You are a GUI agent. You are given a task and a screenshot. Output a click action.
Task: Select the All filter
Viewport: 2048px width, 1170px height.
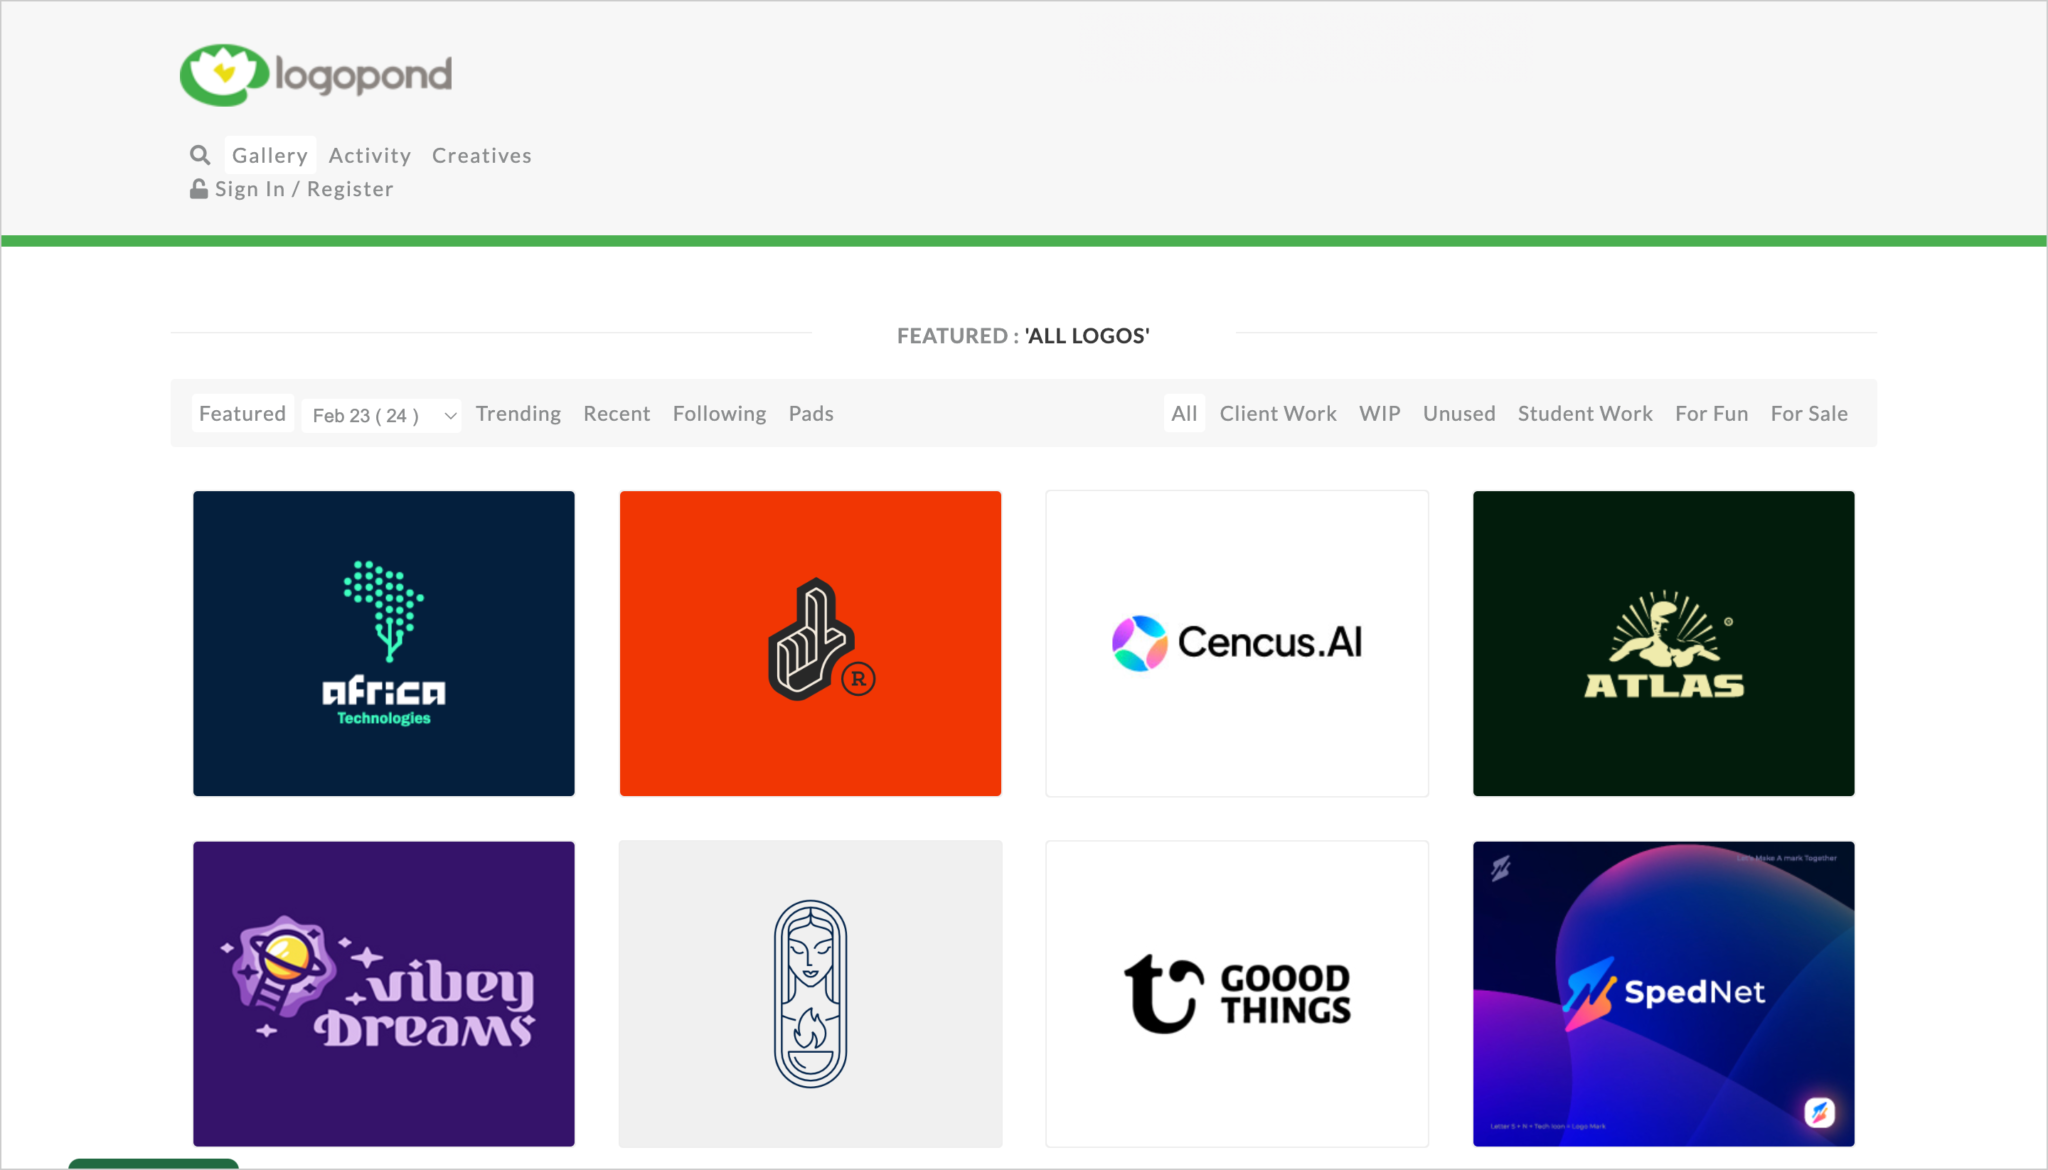point(1184,413)
